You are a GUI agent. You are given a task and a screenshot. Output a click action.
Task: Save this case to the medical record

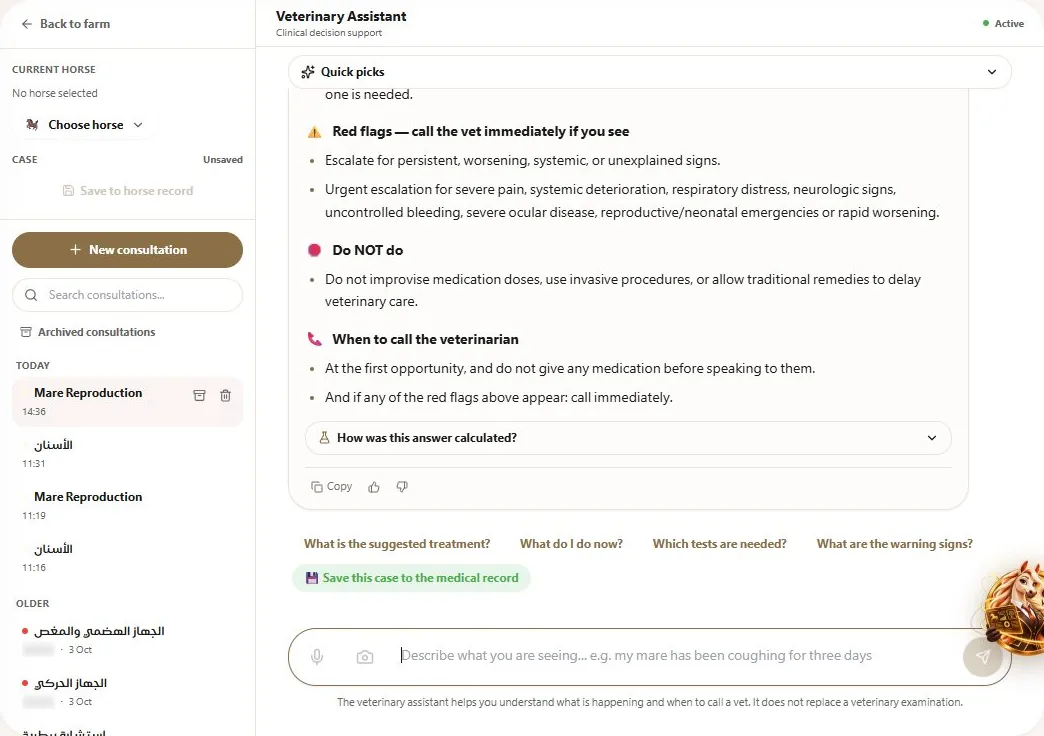tap(411, 578)
